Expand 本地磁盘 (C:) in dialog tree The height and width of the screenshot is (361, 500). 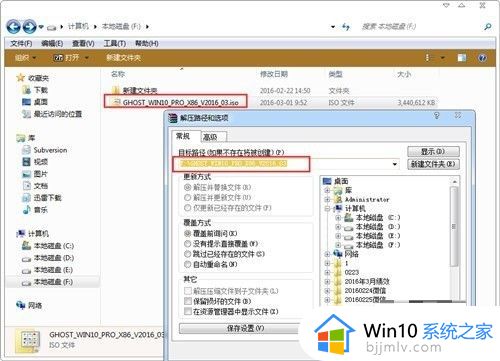338,218
